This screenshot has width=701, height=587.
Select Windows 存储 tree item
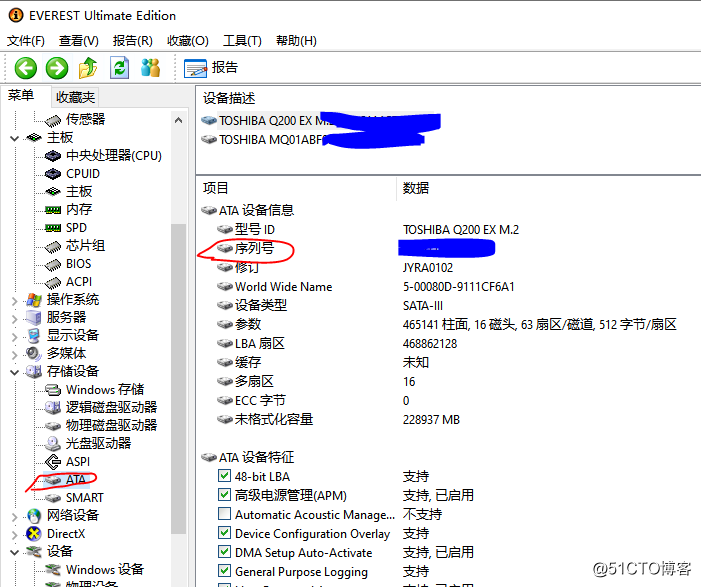coord(105,389)
